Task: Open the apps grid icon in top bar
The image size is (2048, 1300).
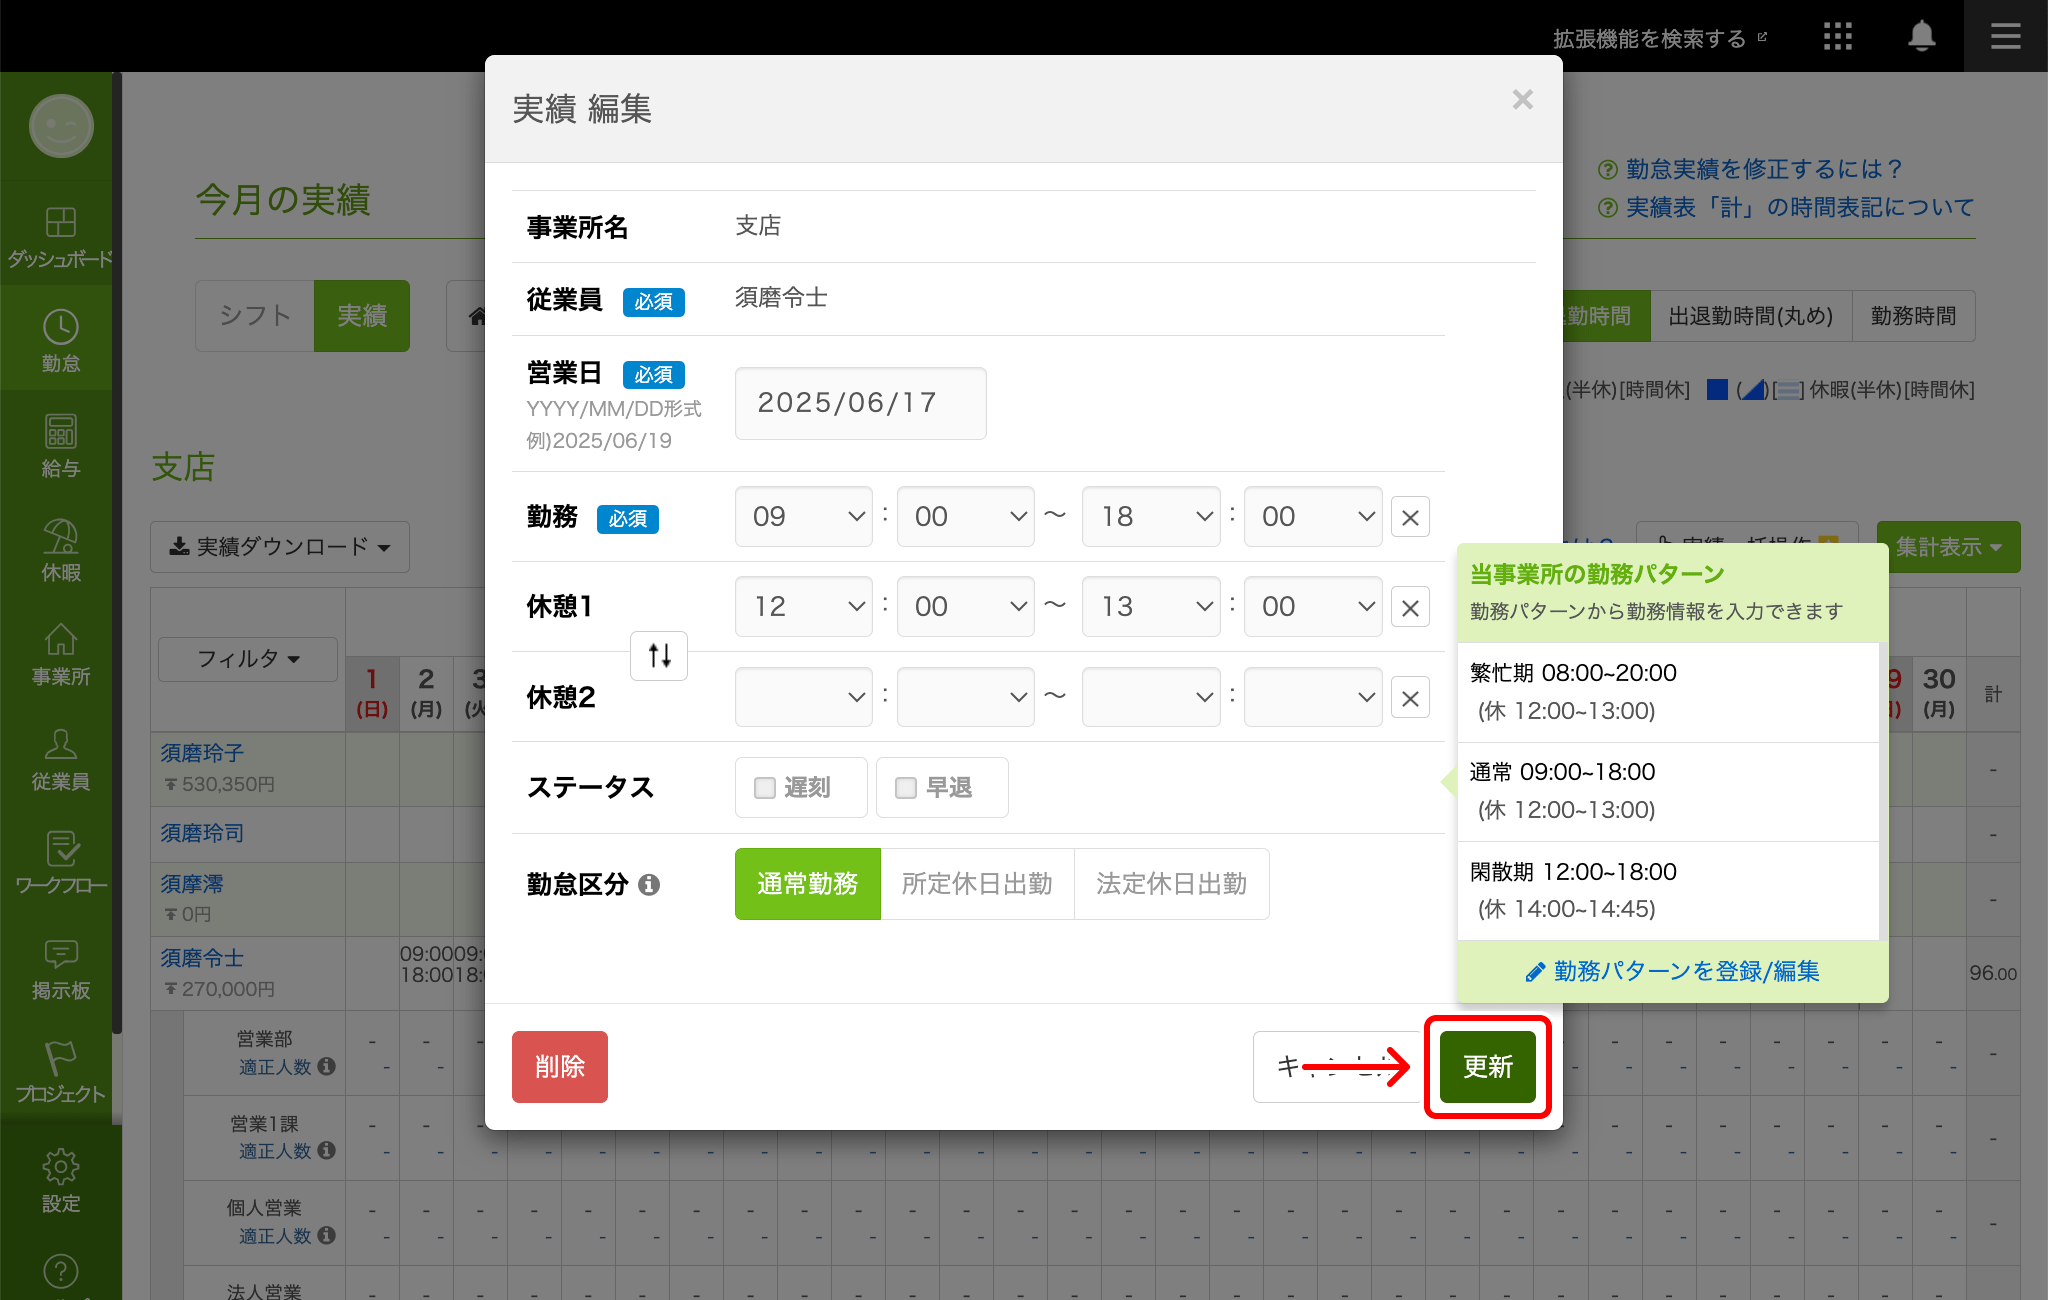Action: pos(1837,37)
